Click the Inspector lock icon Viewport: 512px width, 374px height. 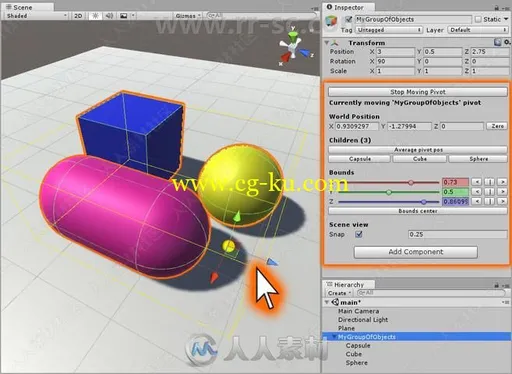pyautogui.click(x=497, y=7)
